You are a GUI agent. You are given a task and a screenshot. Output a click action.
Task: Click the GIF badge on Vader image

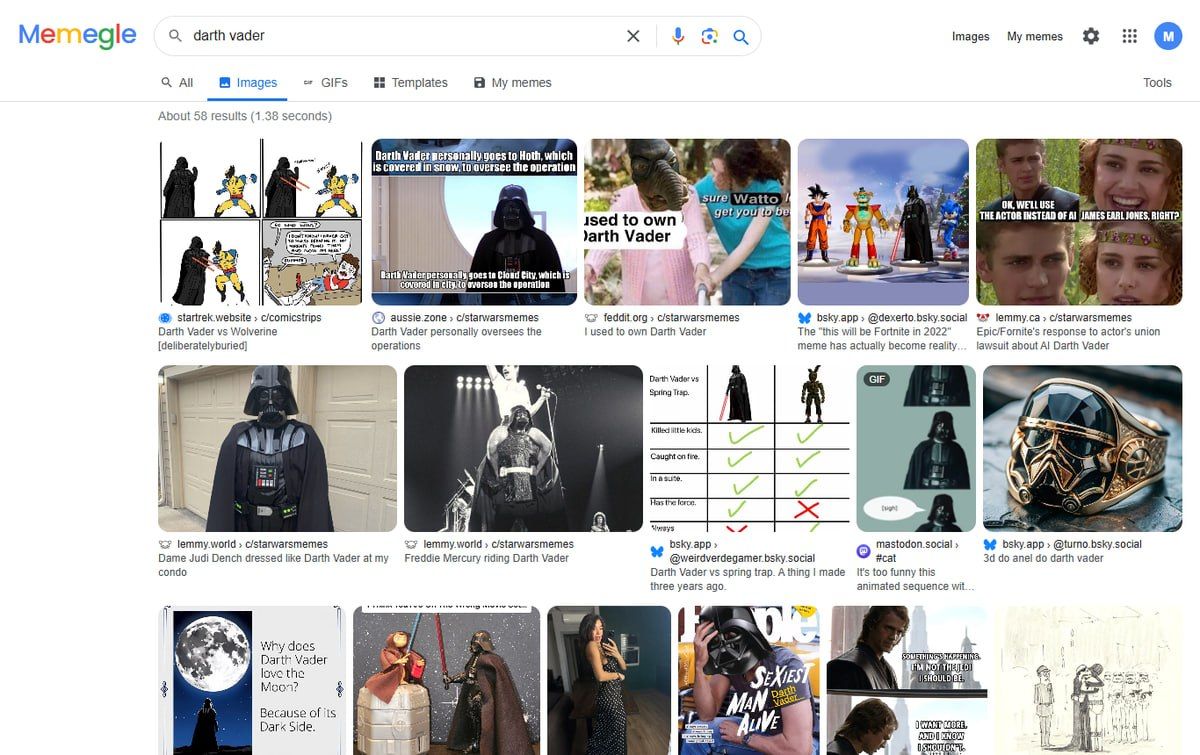(877, 379)
